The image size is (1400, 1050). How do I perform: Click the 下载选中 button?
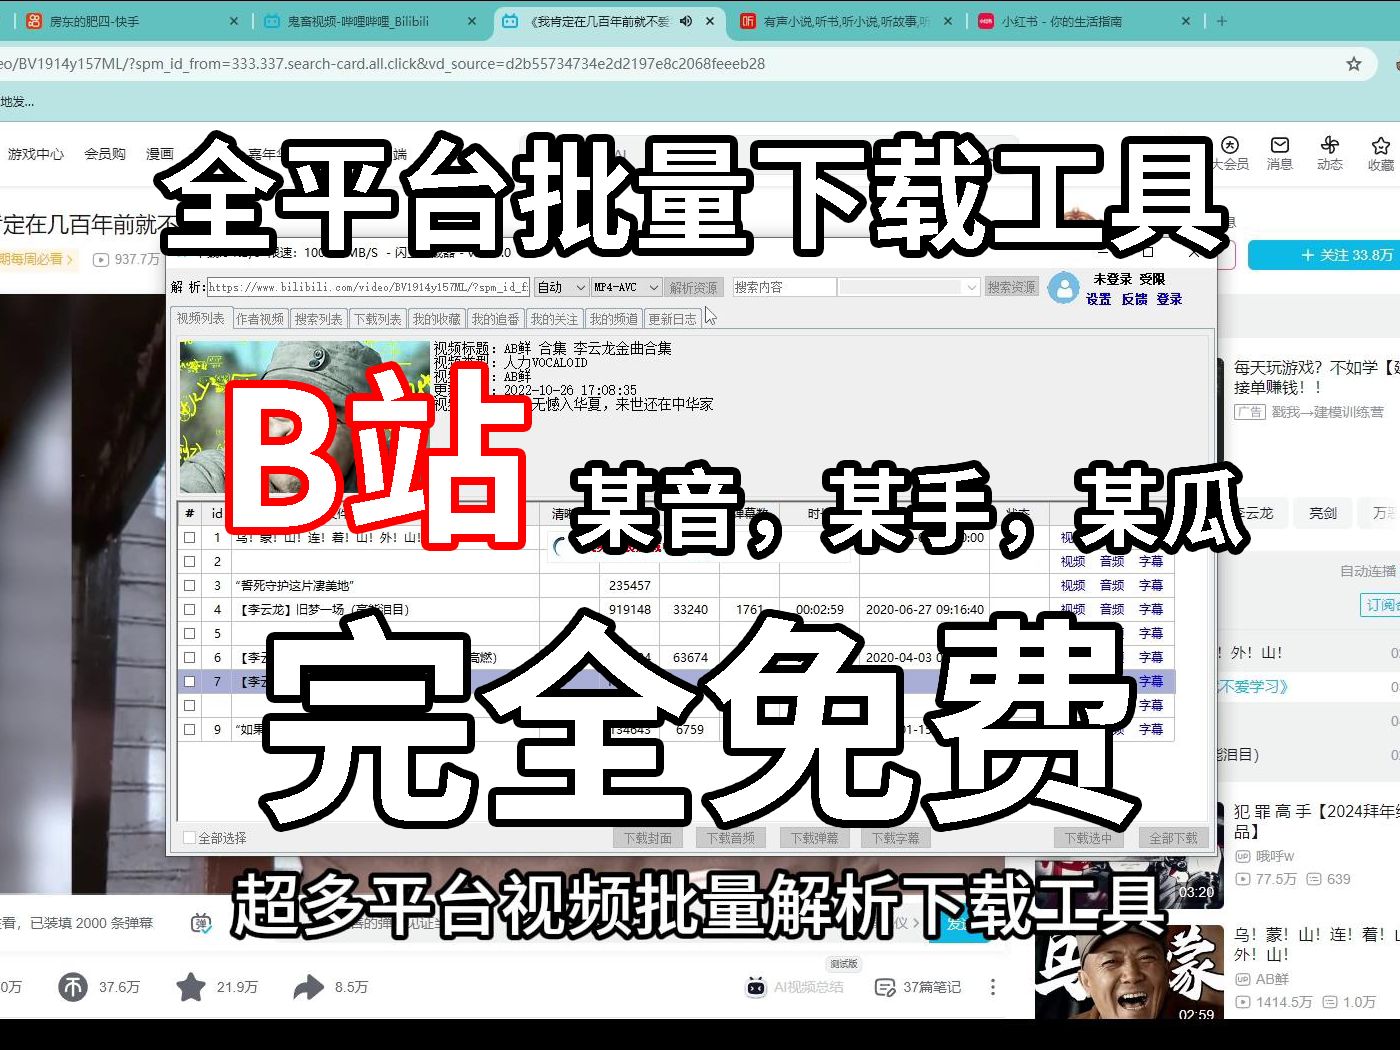(1088, 838)
